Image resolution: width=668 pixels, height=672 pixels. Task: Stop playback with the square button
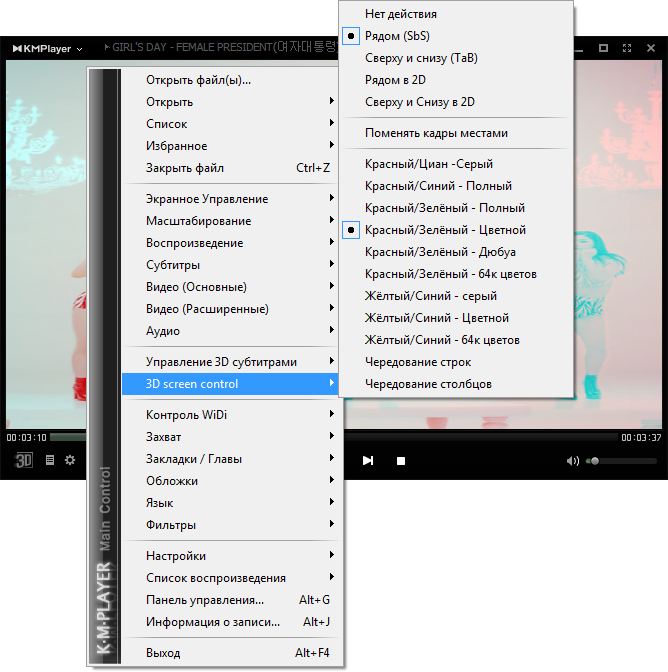coord(401,461)
